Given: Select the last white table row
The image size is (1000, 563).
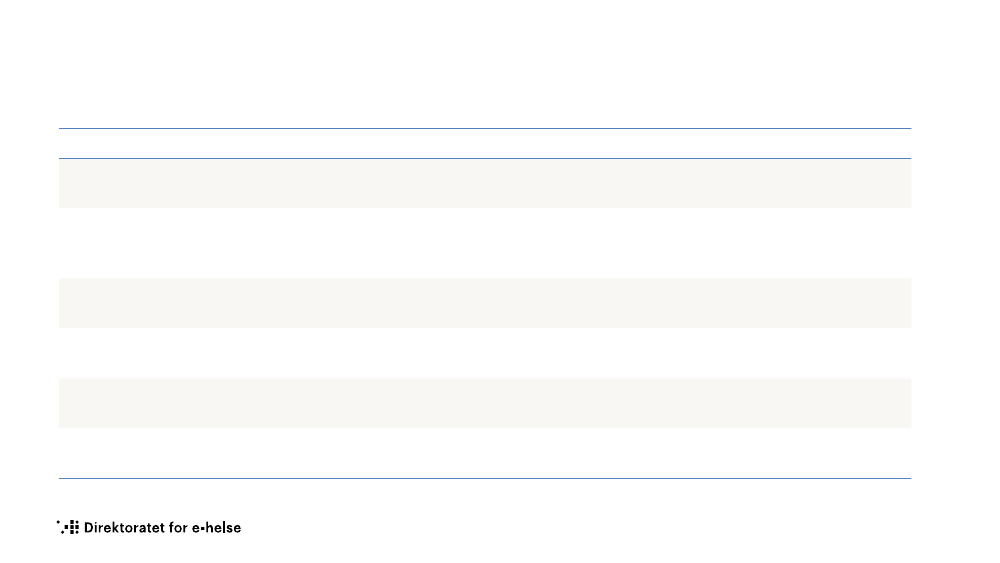Looking at the screenshot, I should (485, 453).
